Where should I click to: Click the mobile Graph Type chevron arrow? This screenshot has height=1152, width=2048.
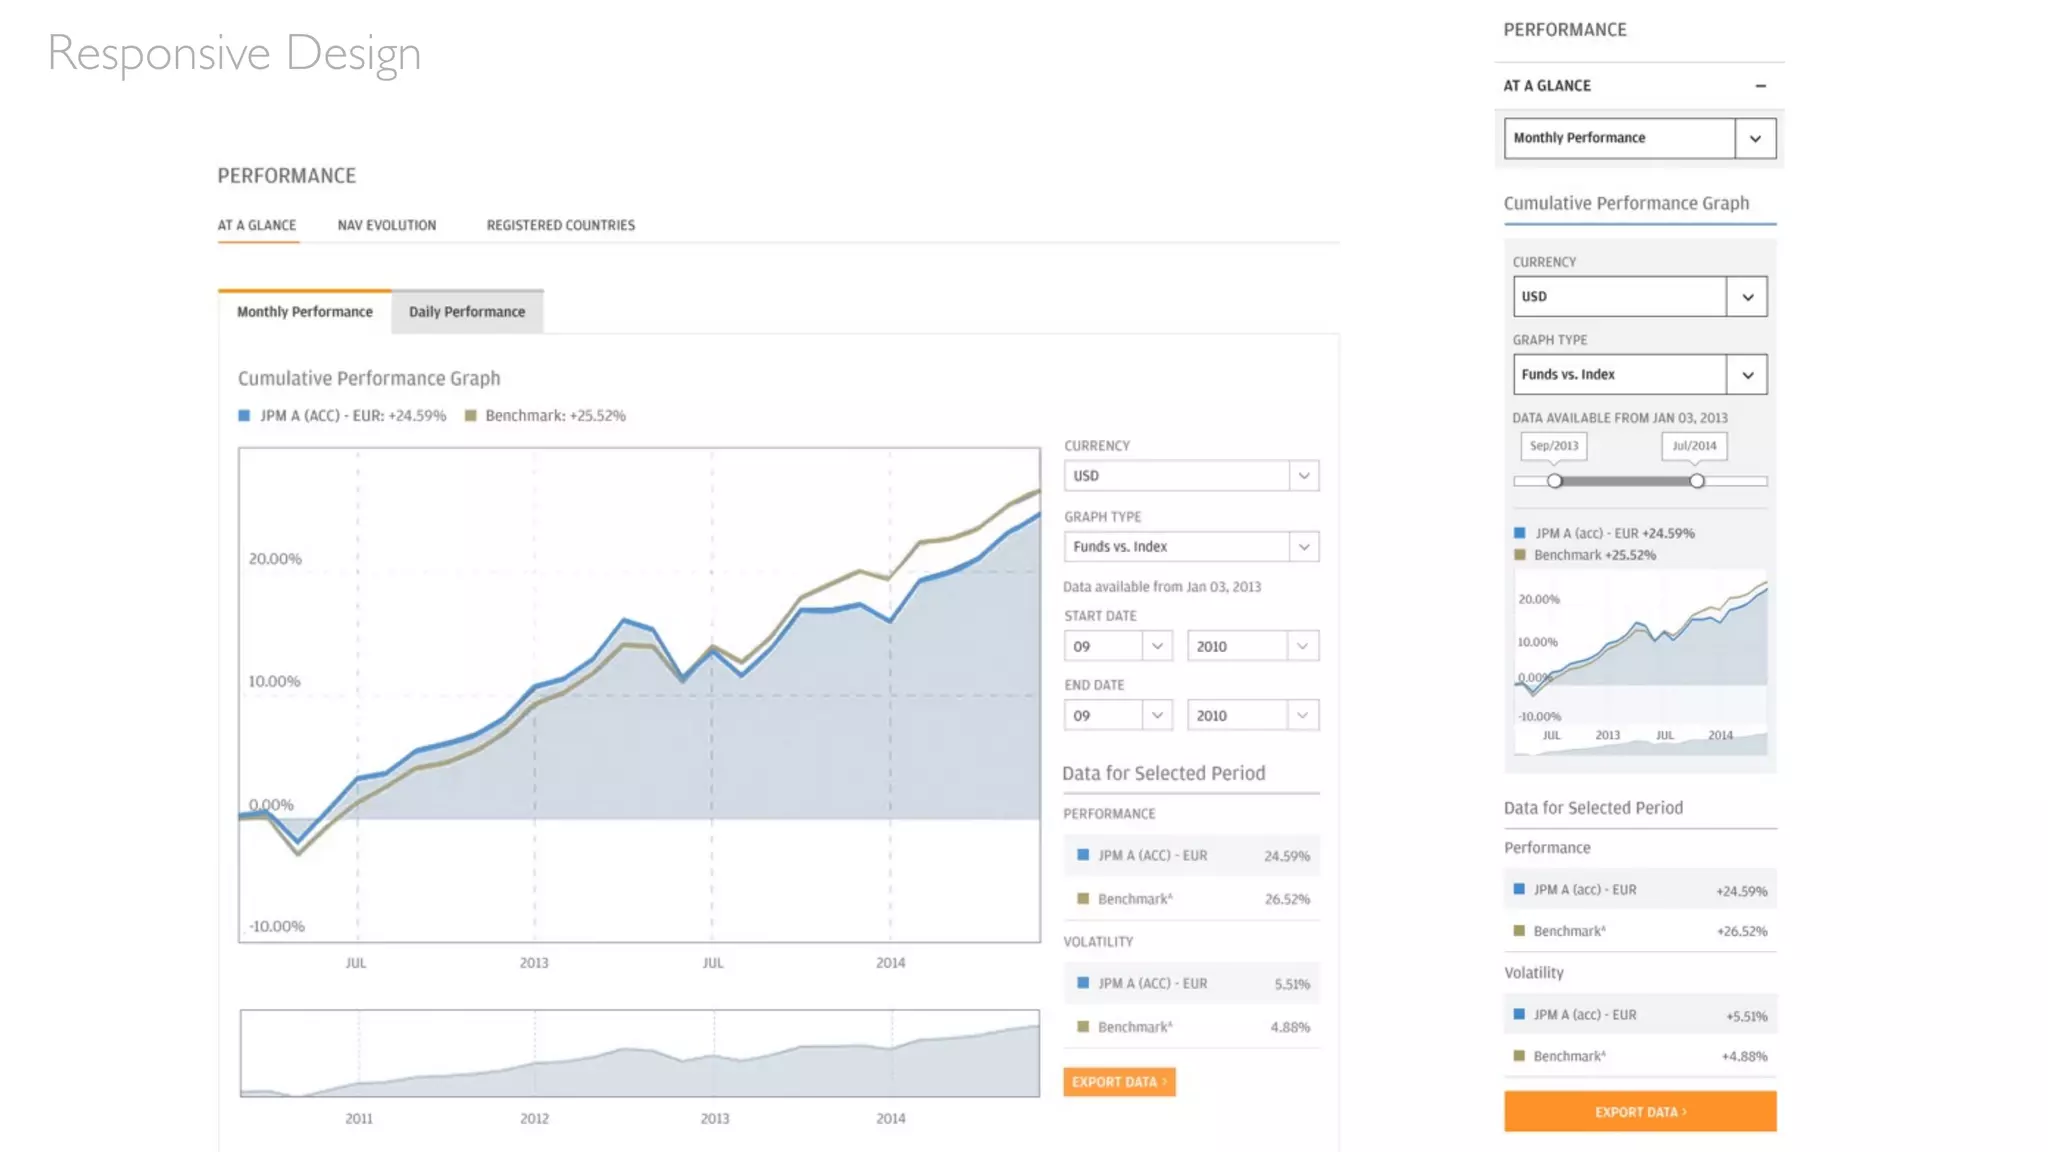[1747, 375]
